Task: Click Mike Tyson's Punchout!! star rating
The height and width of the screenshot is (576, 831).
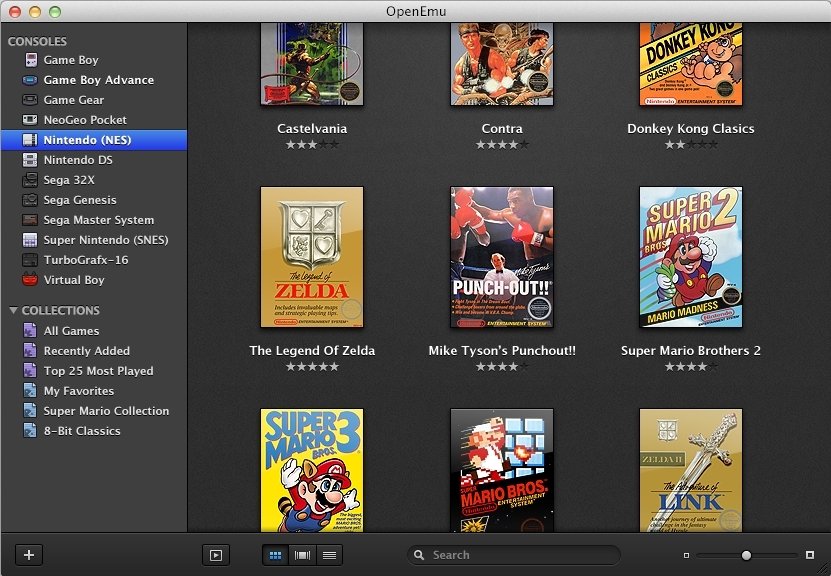Action: (502, 366)
